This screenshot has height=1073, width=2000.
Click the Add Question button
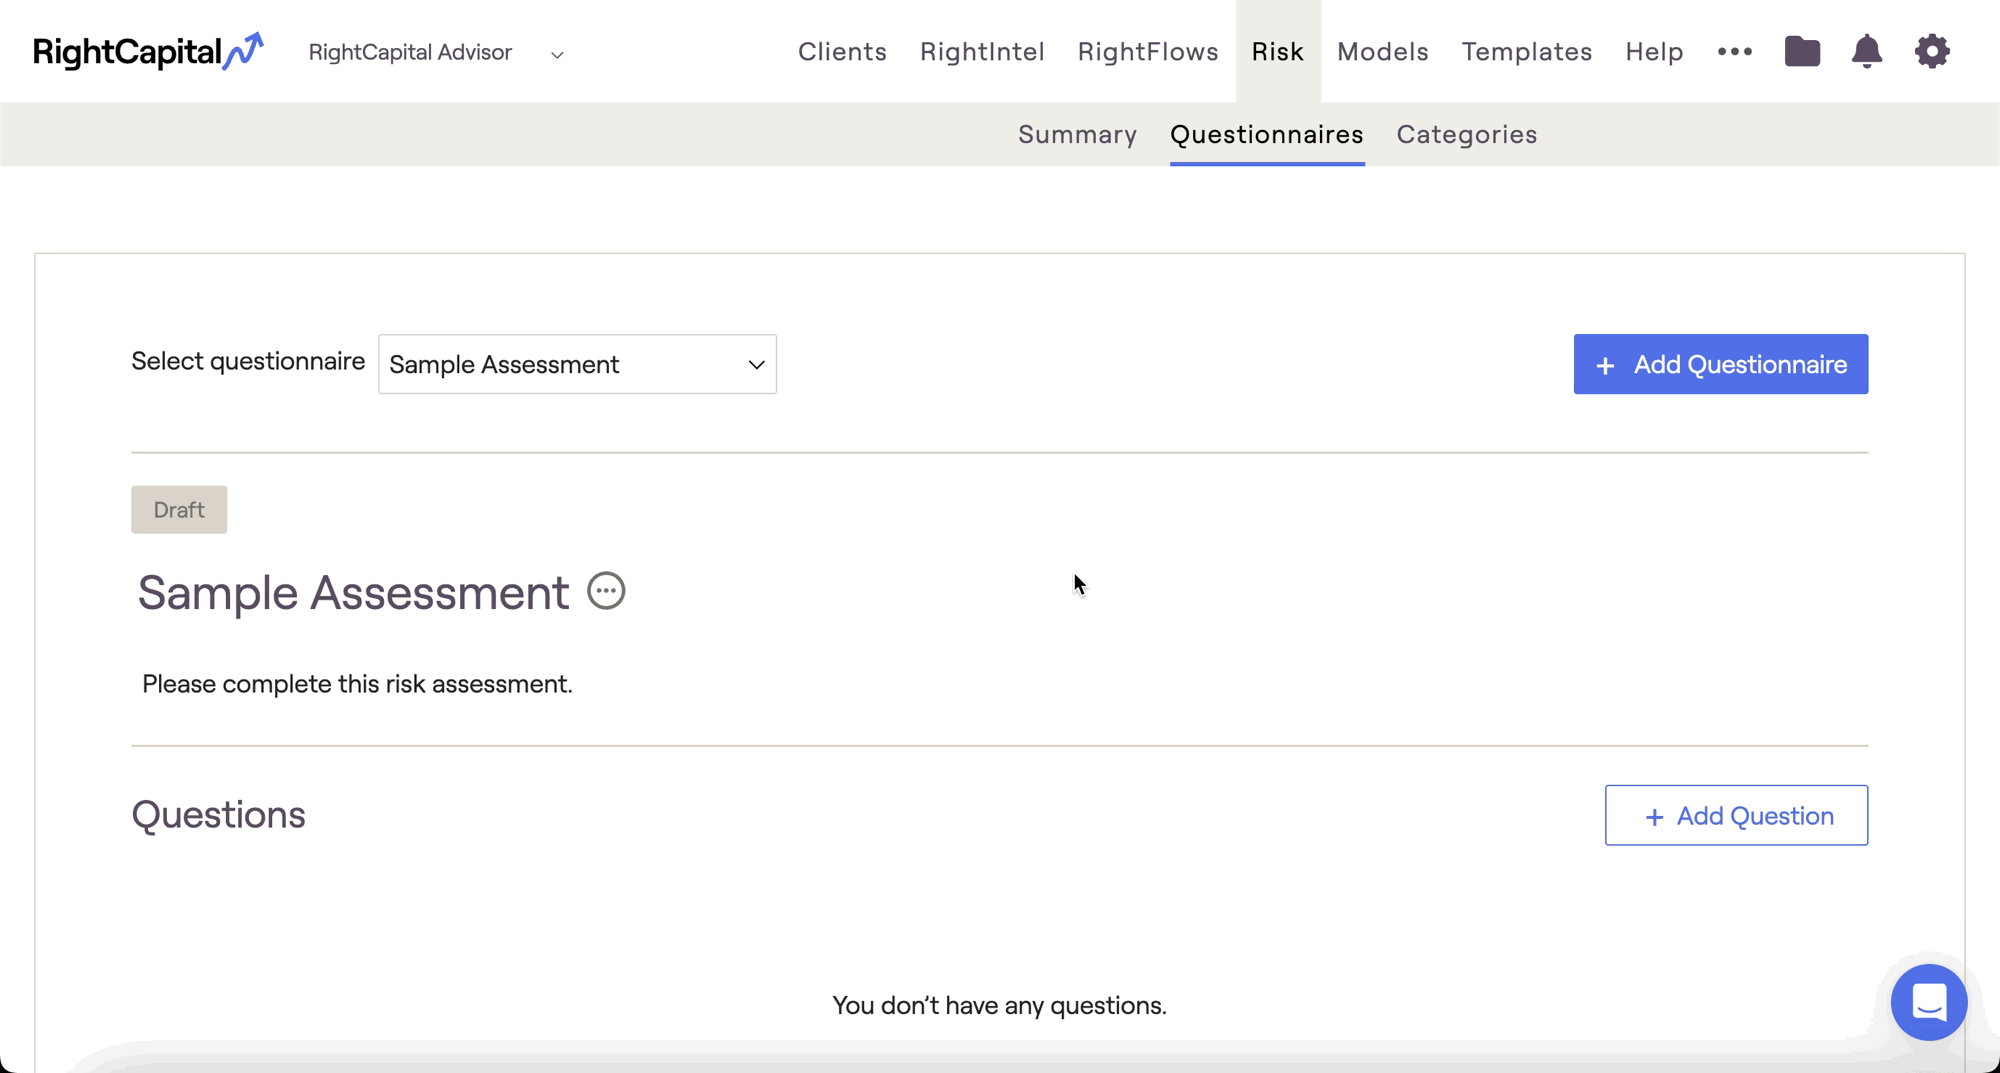point(1736,815)
